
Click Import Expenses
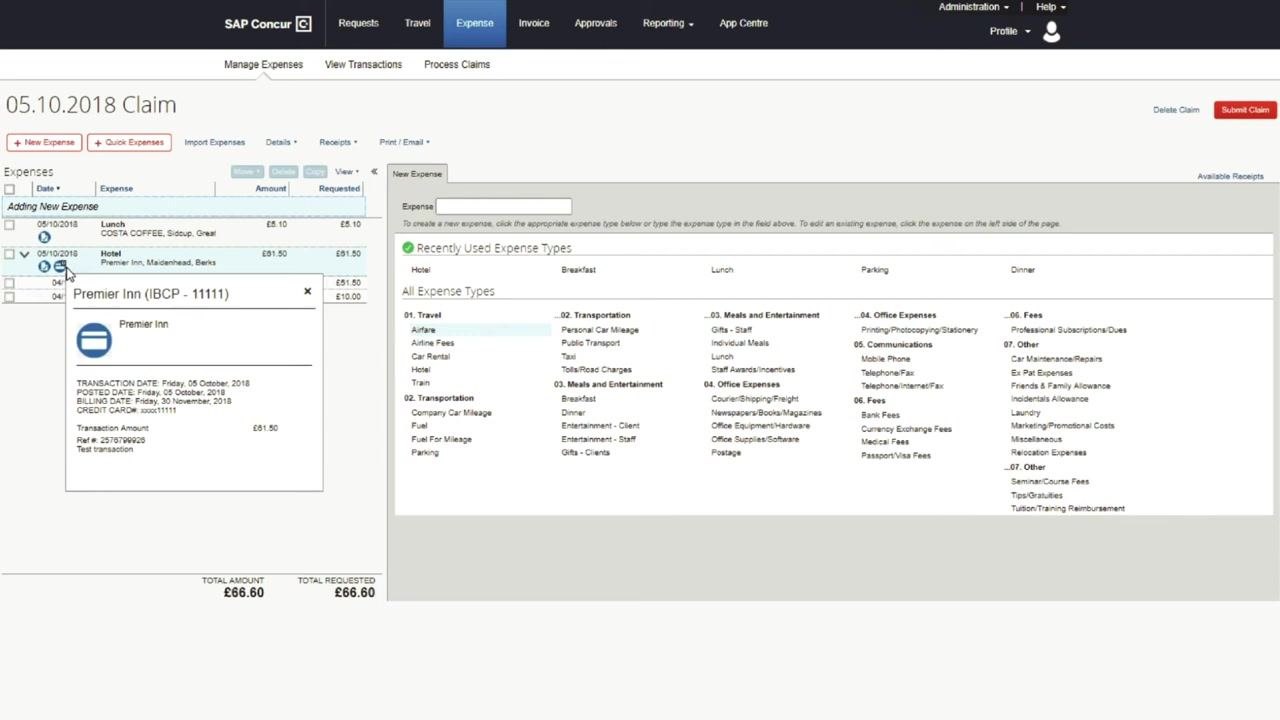point(214,142)
